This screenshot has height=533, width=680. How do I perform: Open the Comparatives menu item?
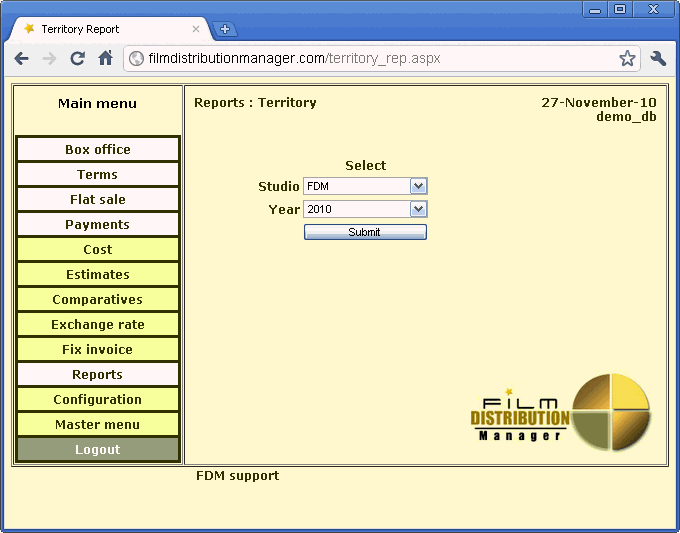point(98,300)
